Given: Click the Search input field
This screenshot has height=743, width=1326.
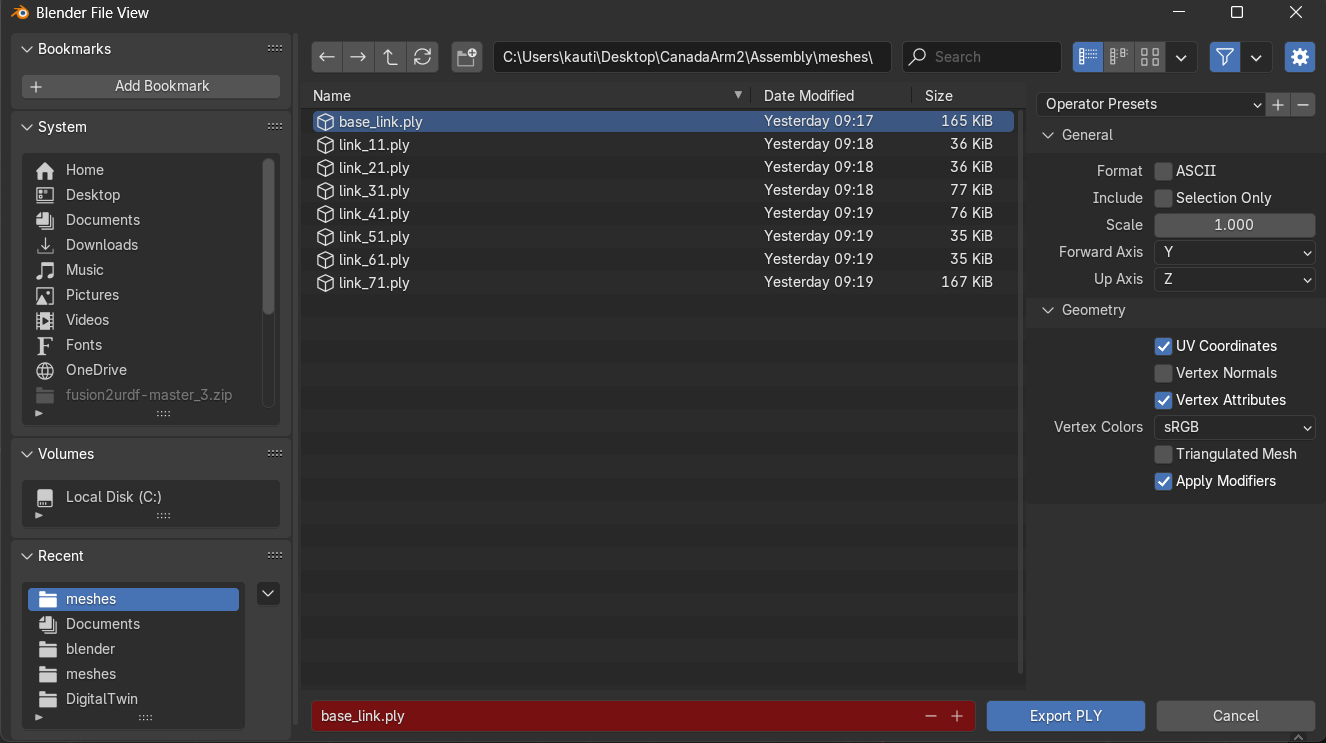Looking at the screenshot, I should coord(990,57).
